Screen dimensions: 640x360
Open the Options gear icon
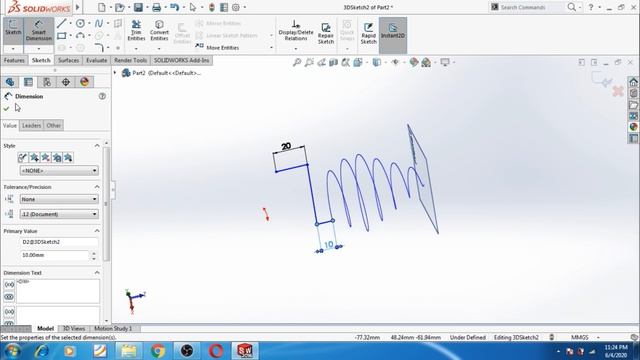(x=236, y=7)
